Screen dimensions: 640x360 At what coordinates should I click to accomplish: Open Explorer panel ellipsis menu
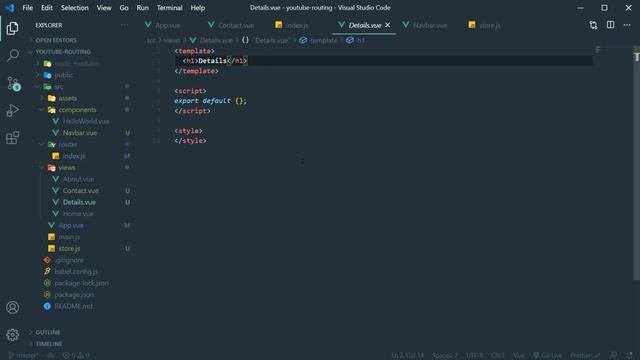tap(124, 25)
